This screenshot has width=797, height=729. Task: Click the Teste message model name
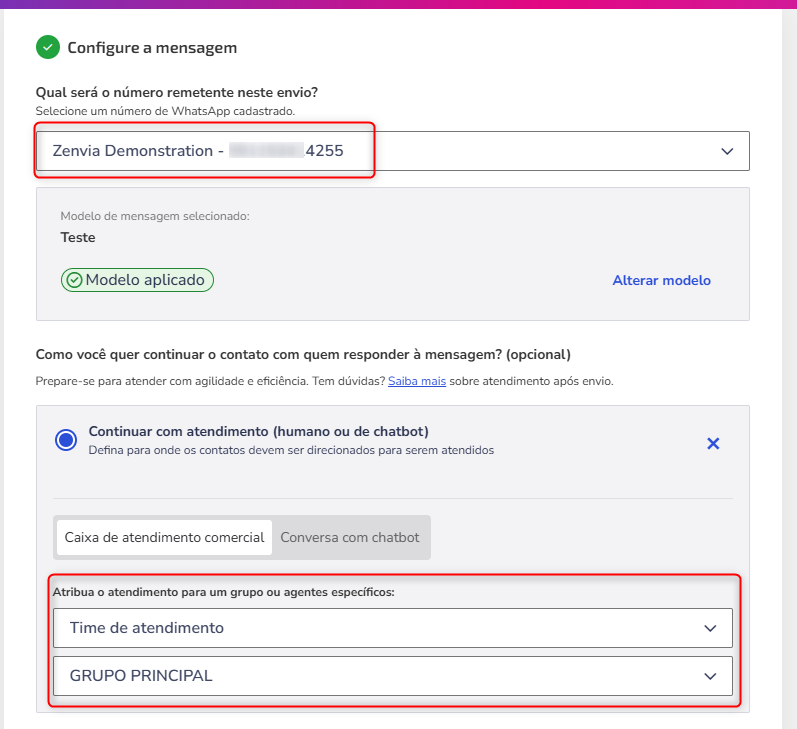pyautogui.click(x=78, y=237)
